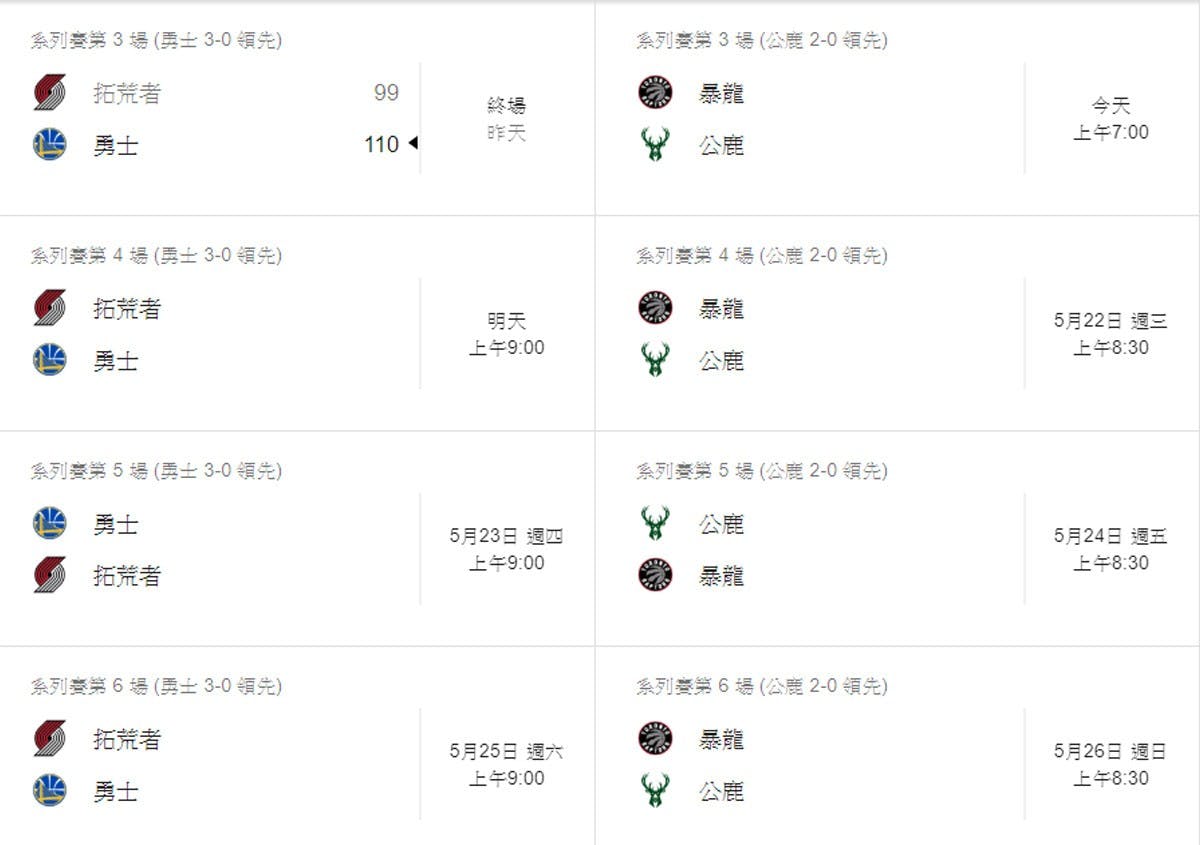
Task: Click the Trail Blazers logo in Warriors series Game 3
Action: (50, 94)
